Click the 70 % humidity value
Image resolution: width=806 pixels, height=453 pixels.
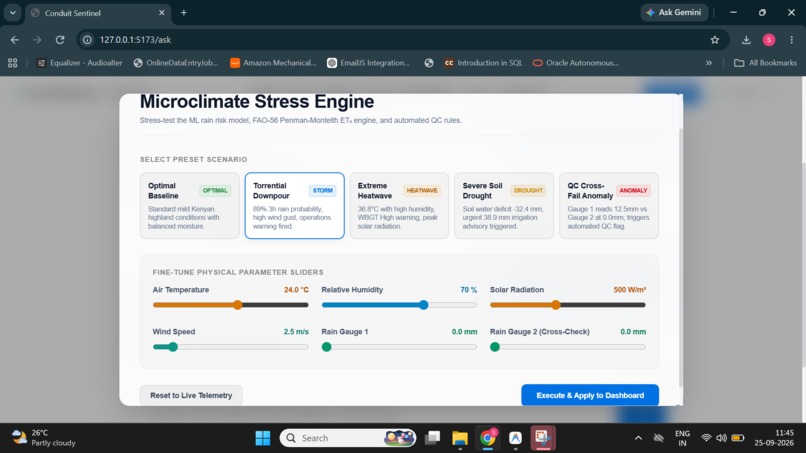point(468,290)
